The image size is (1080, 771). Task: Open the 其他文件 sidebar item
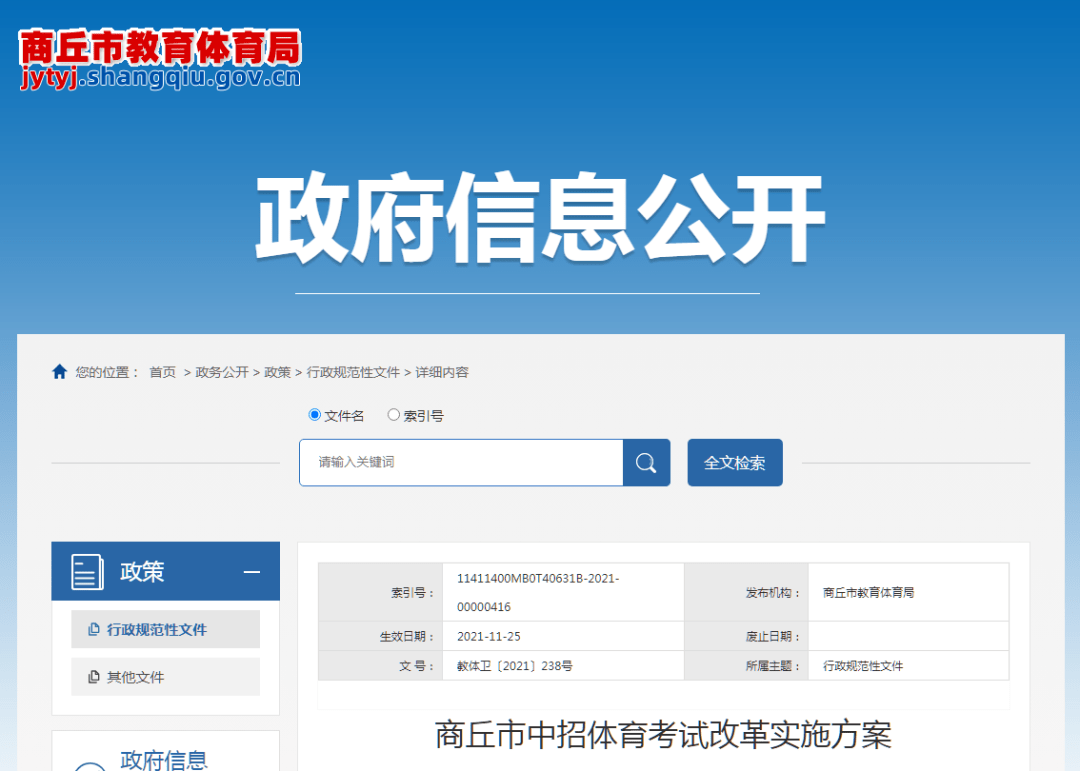pos(165,677)
